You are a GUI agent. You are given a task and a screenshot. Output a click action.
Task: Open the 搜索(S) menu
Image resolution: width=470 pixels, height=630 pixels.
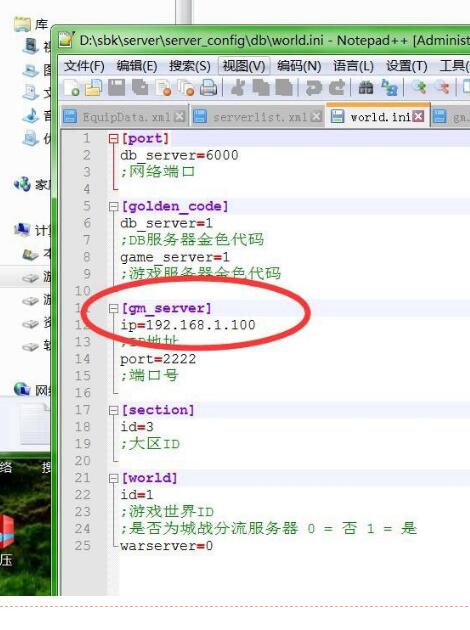[x=190, y=66]
